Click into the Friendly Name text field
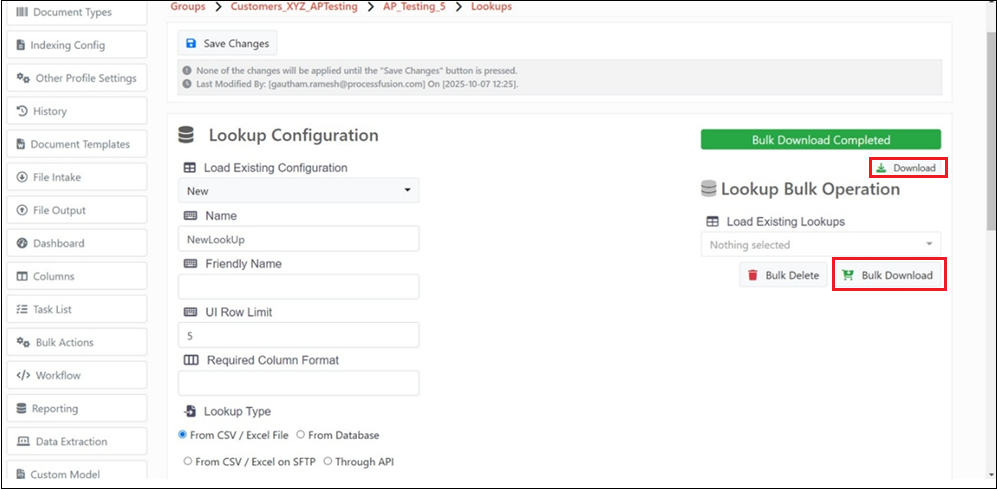This screenshot has width=997, height=490. pyautogui.click(x=298, y=287)
